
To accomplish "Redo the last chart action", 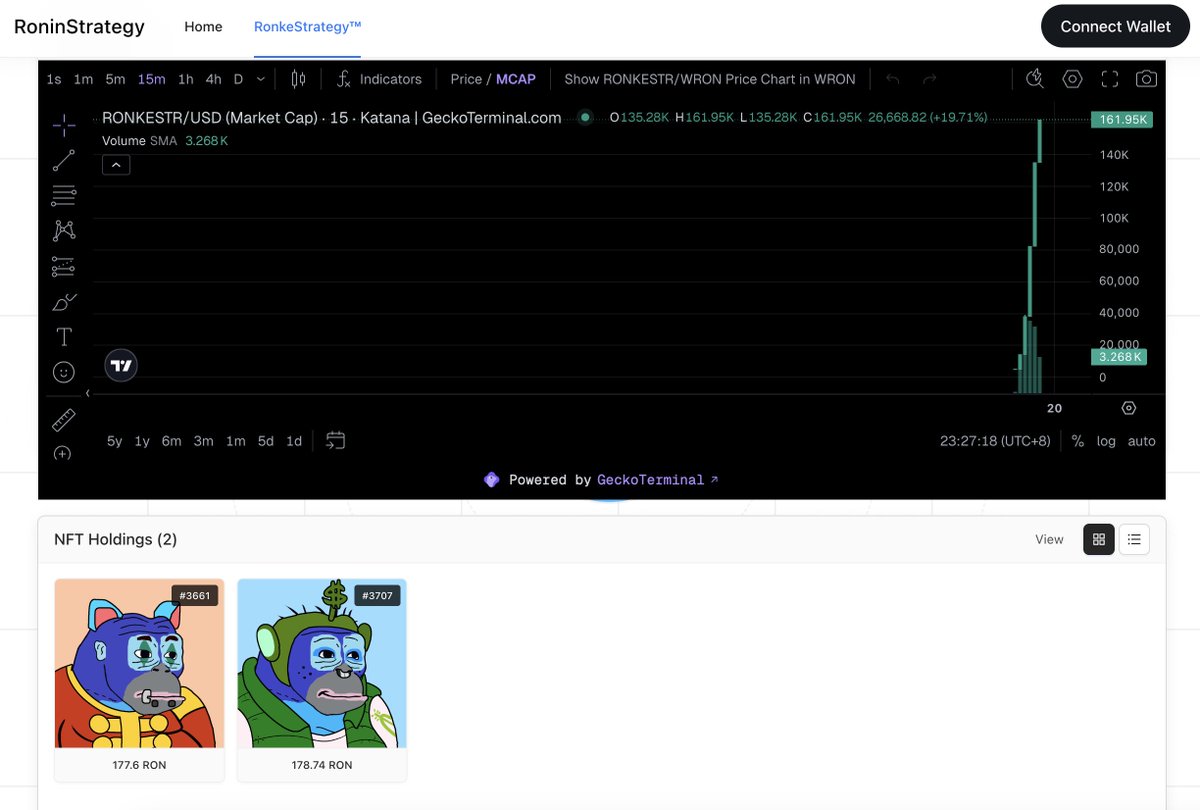I will coord(929,79).
